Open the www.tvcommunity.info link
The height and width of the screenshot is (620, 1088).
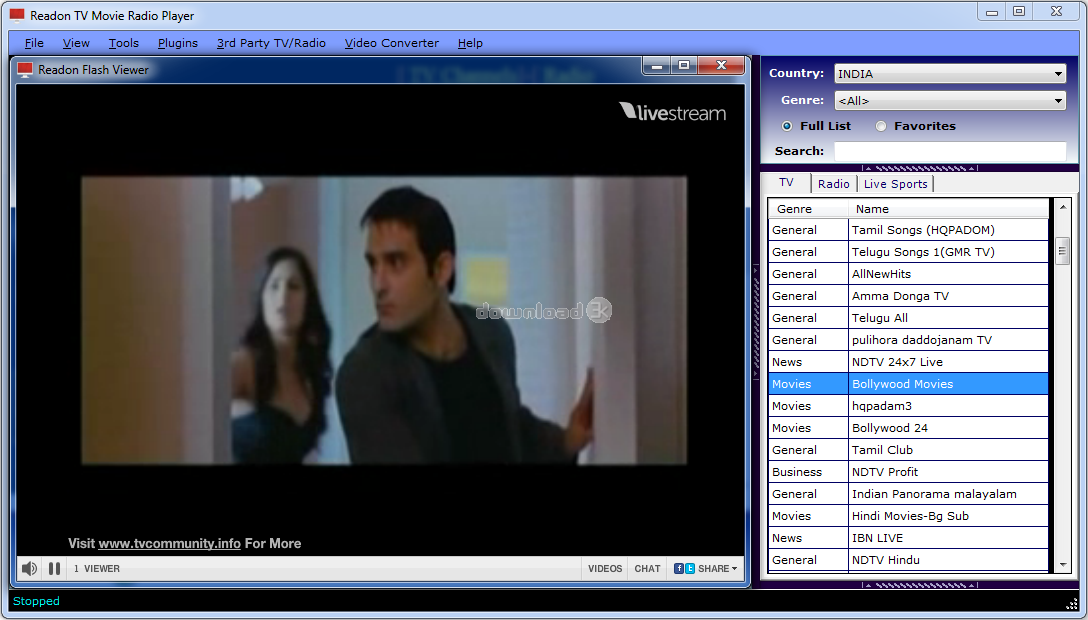[x=169, y=543]
